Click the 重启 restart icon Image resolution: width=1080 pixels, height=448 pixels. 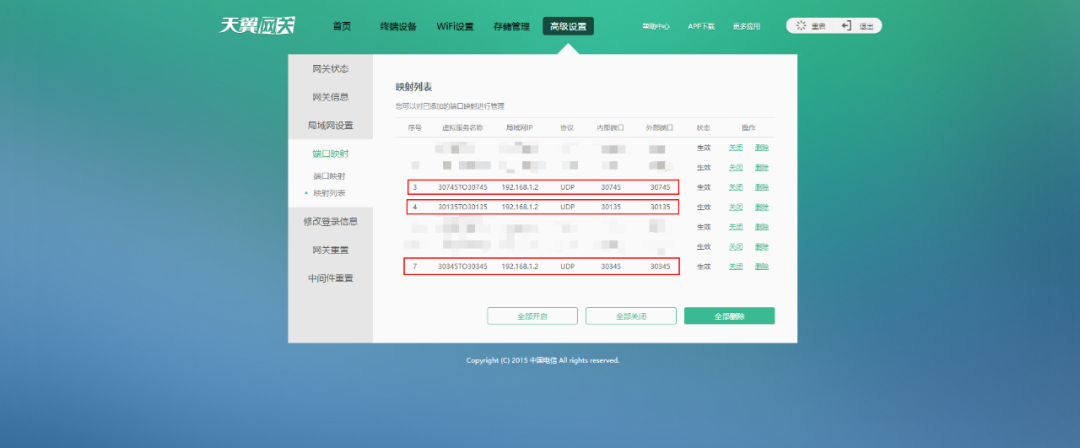pyautogui.click(x=800, y=26)
